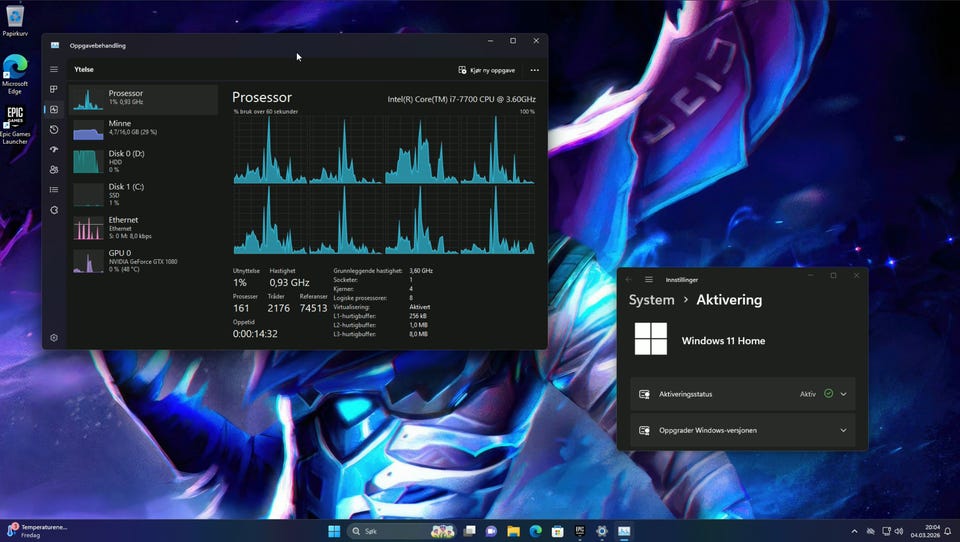Expand Oppgrader Windows-versjonen section

click(843, 430)
